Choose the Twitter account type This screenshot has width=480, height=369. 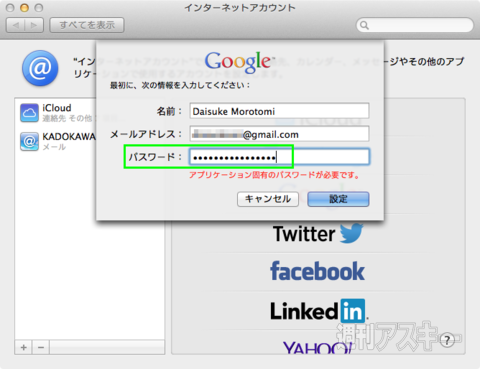(318, 233)
